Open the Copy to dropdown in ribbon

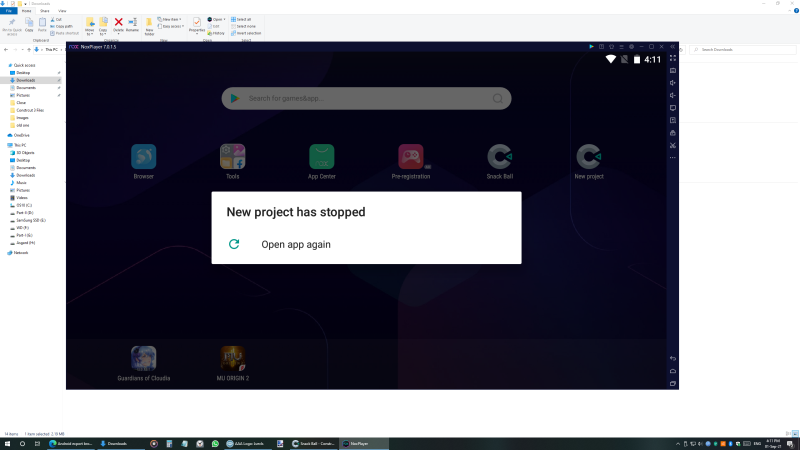pos(103,26)
